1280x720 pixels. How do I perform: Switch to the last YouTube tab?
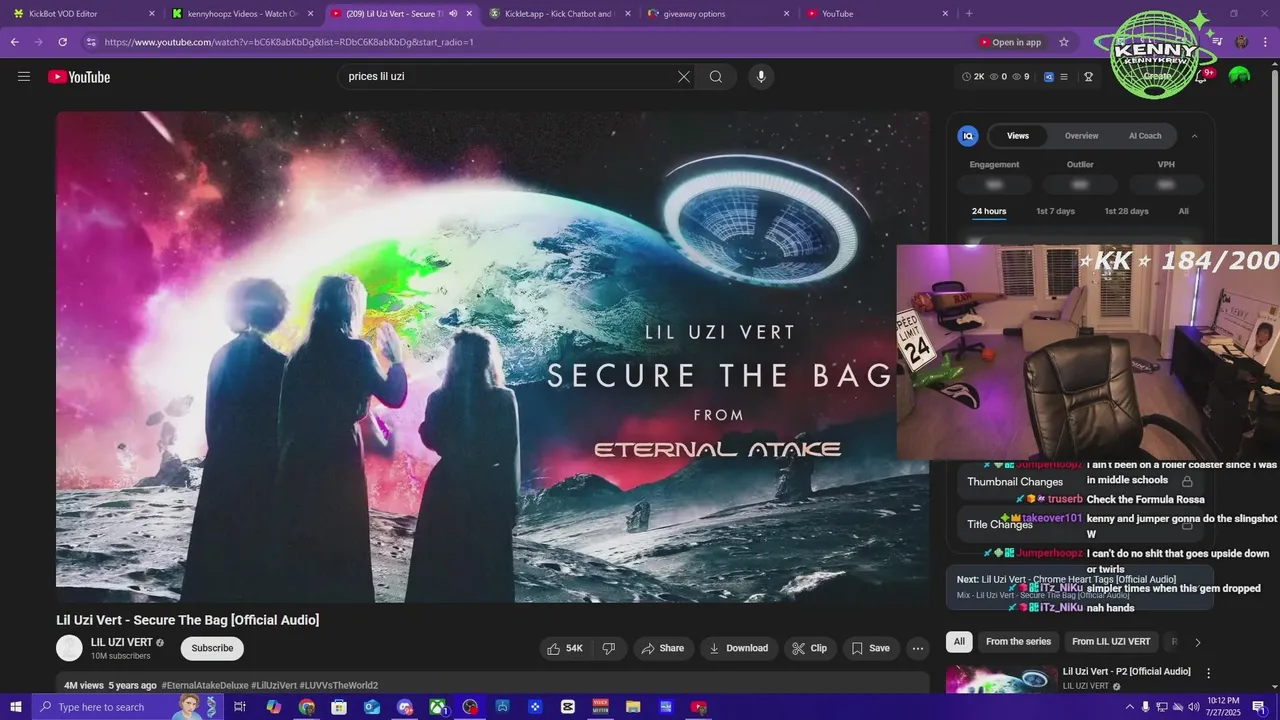pyautogui.click(x=876, y=13)
